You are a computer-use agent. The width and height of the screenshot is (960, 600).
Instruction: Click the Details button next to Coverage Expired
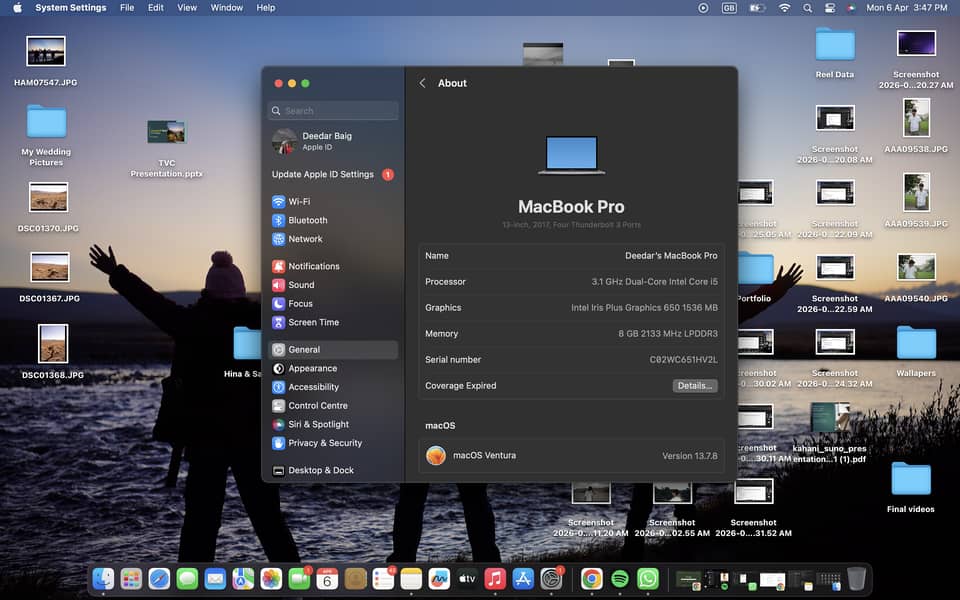[x=695, y=385]
